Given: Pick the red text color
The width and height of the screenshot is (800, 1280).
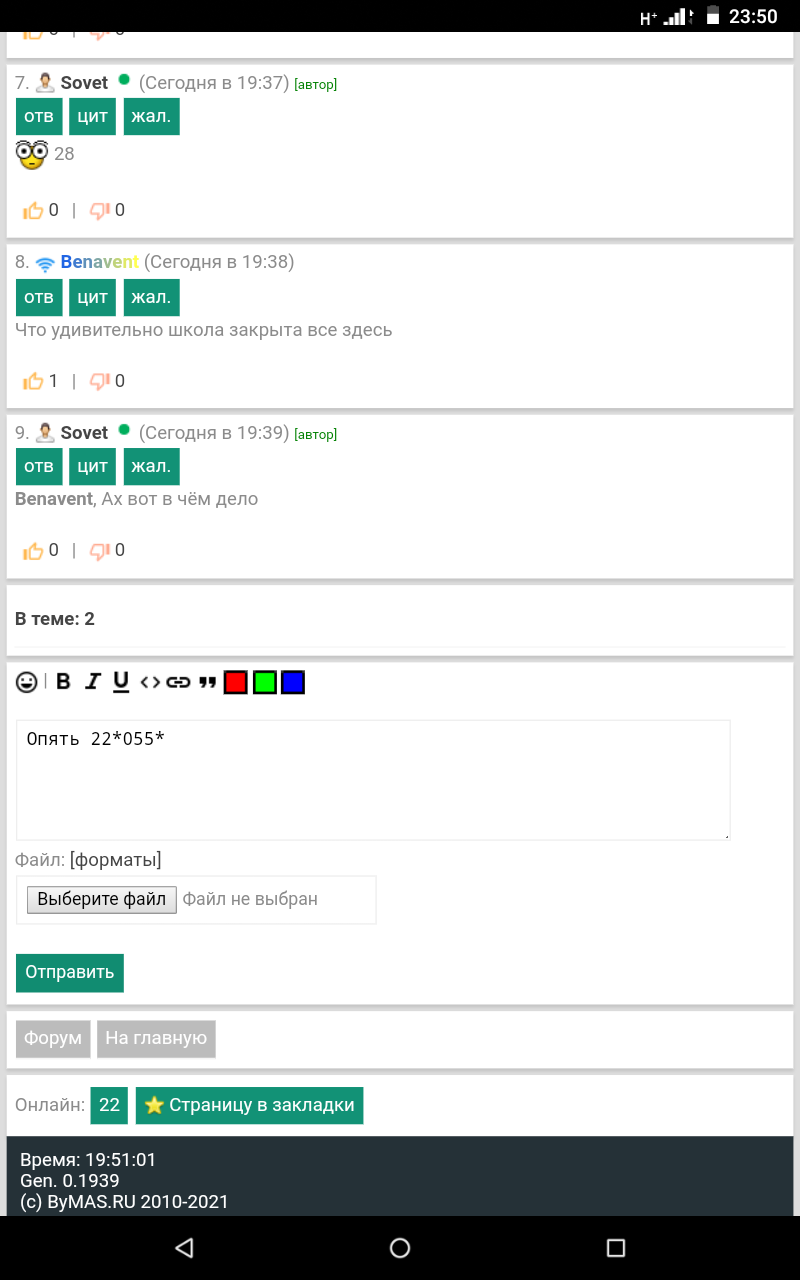Looking at the screenshot, I should tap(236, 682).
